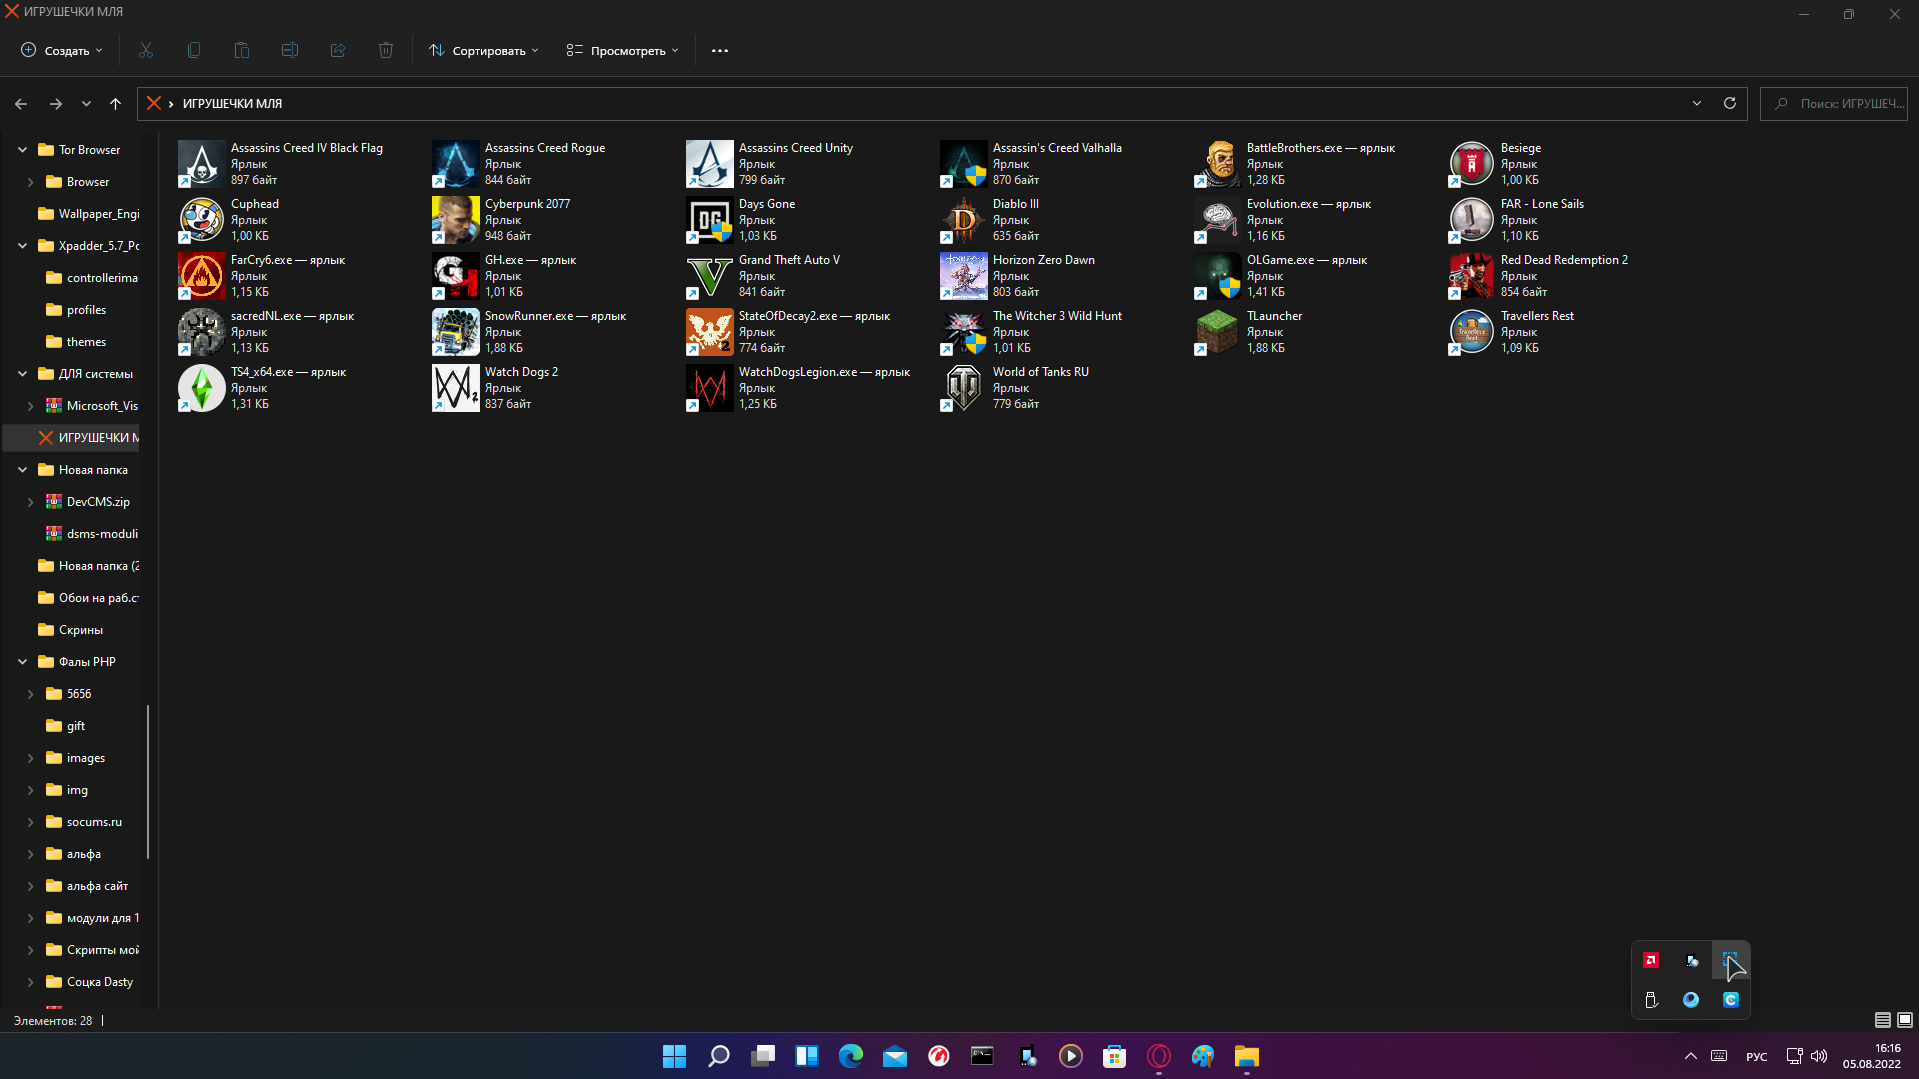Select the Grand Theft Auto V shortcut
Image resolution: width=1919 pixels, height=1079 pixels.
(x=710, y=276)
